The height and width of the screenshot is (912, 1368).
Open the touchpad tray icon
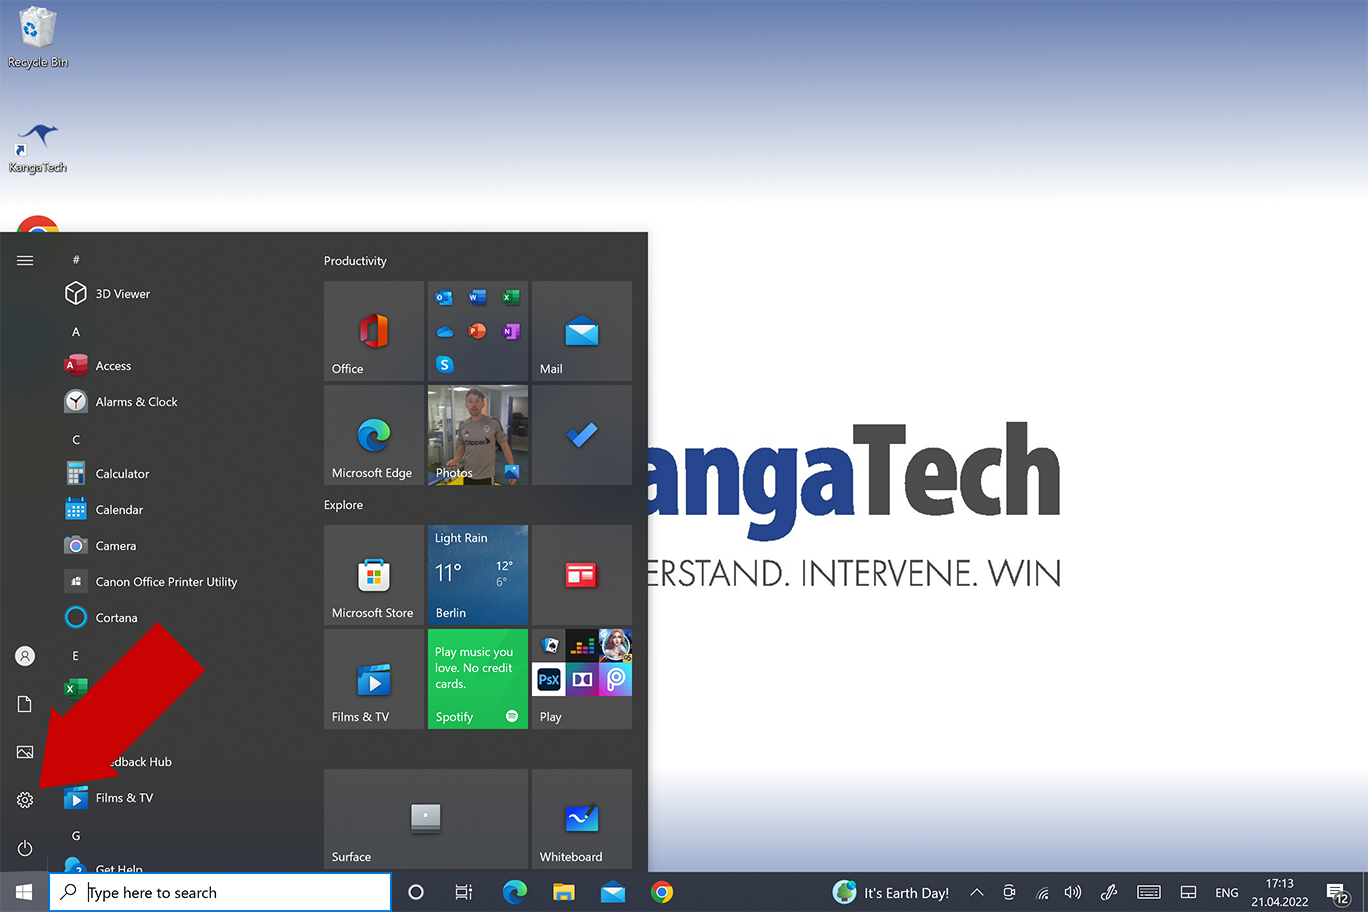pyautogui.click(x=1189, y=892)
